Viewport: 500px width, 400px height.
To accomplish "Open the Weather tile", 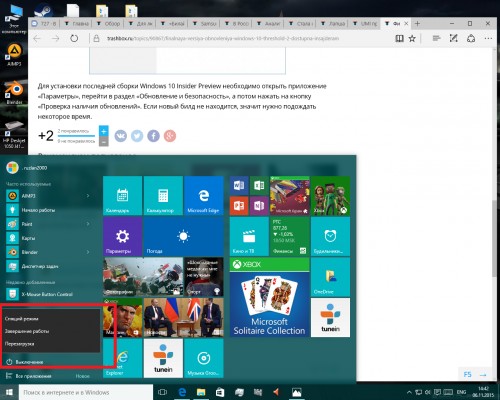I will [x=183, y=236].
